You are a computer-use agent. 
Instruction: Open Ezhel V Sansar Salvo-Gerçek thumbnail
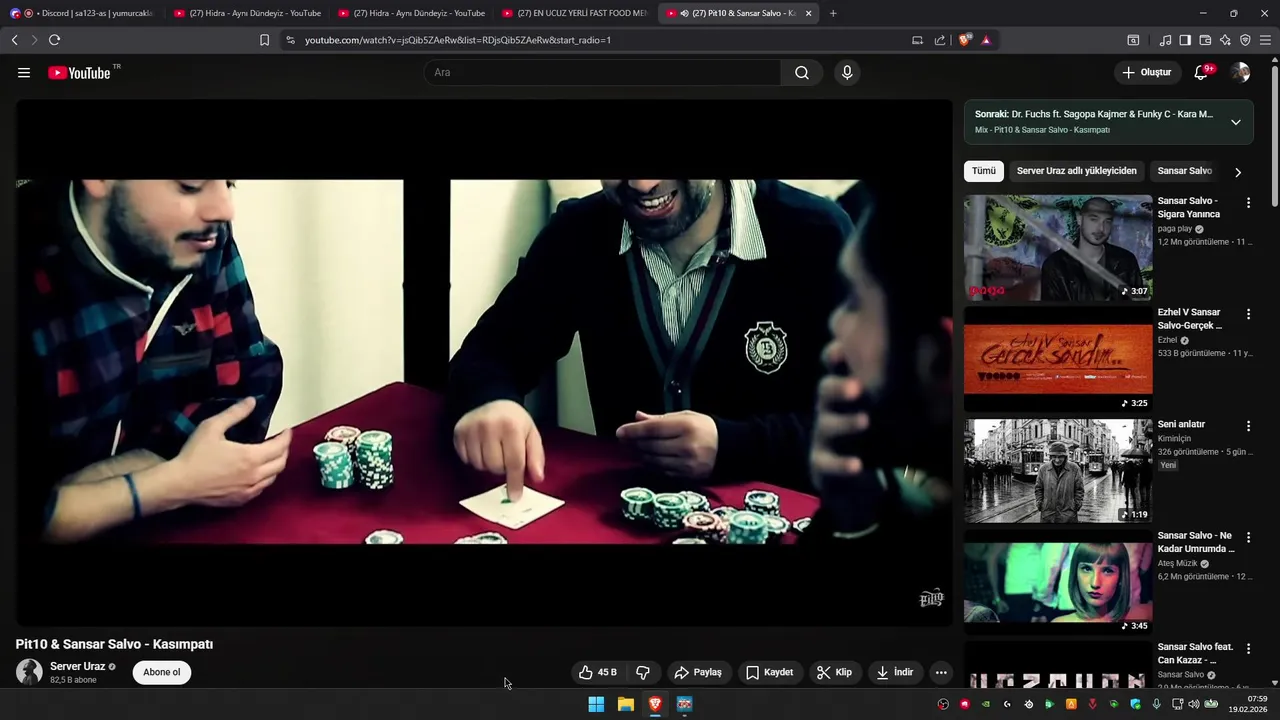pyautogui.click(x=1058, y=360)
